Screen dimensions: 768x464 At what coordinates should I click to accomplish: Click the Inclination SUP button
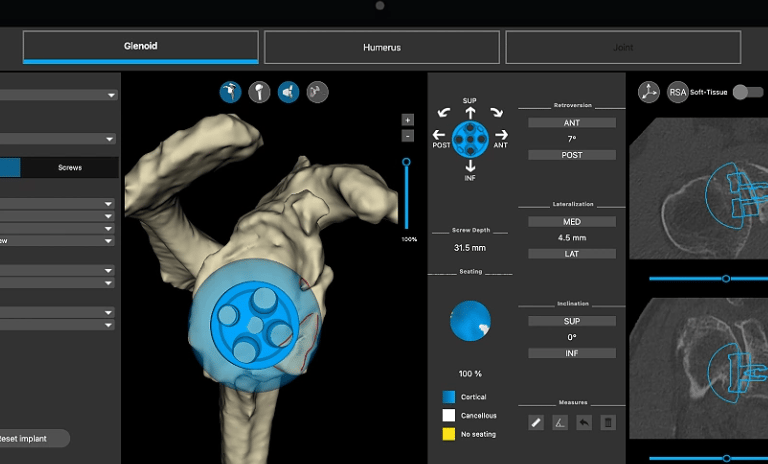[x=572, y=321]
